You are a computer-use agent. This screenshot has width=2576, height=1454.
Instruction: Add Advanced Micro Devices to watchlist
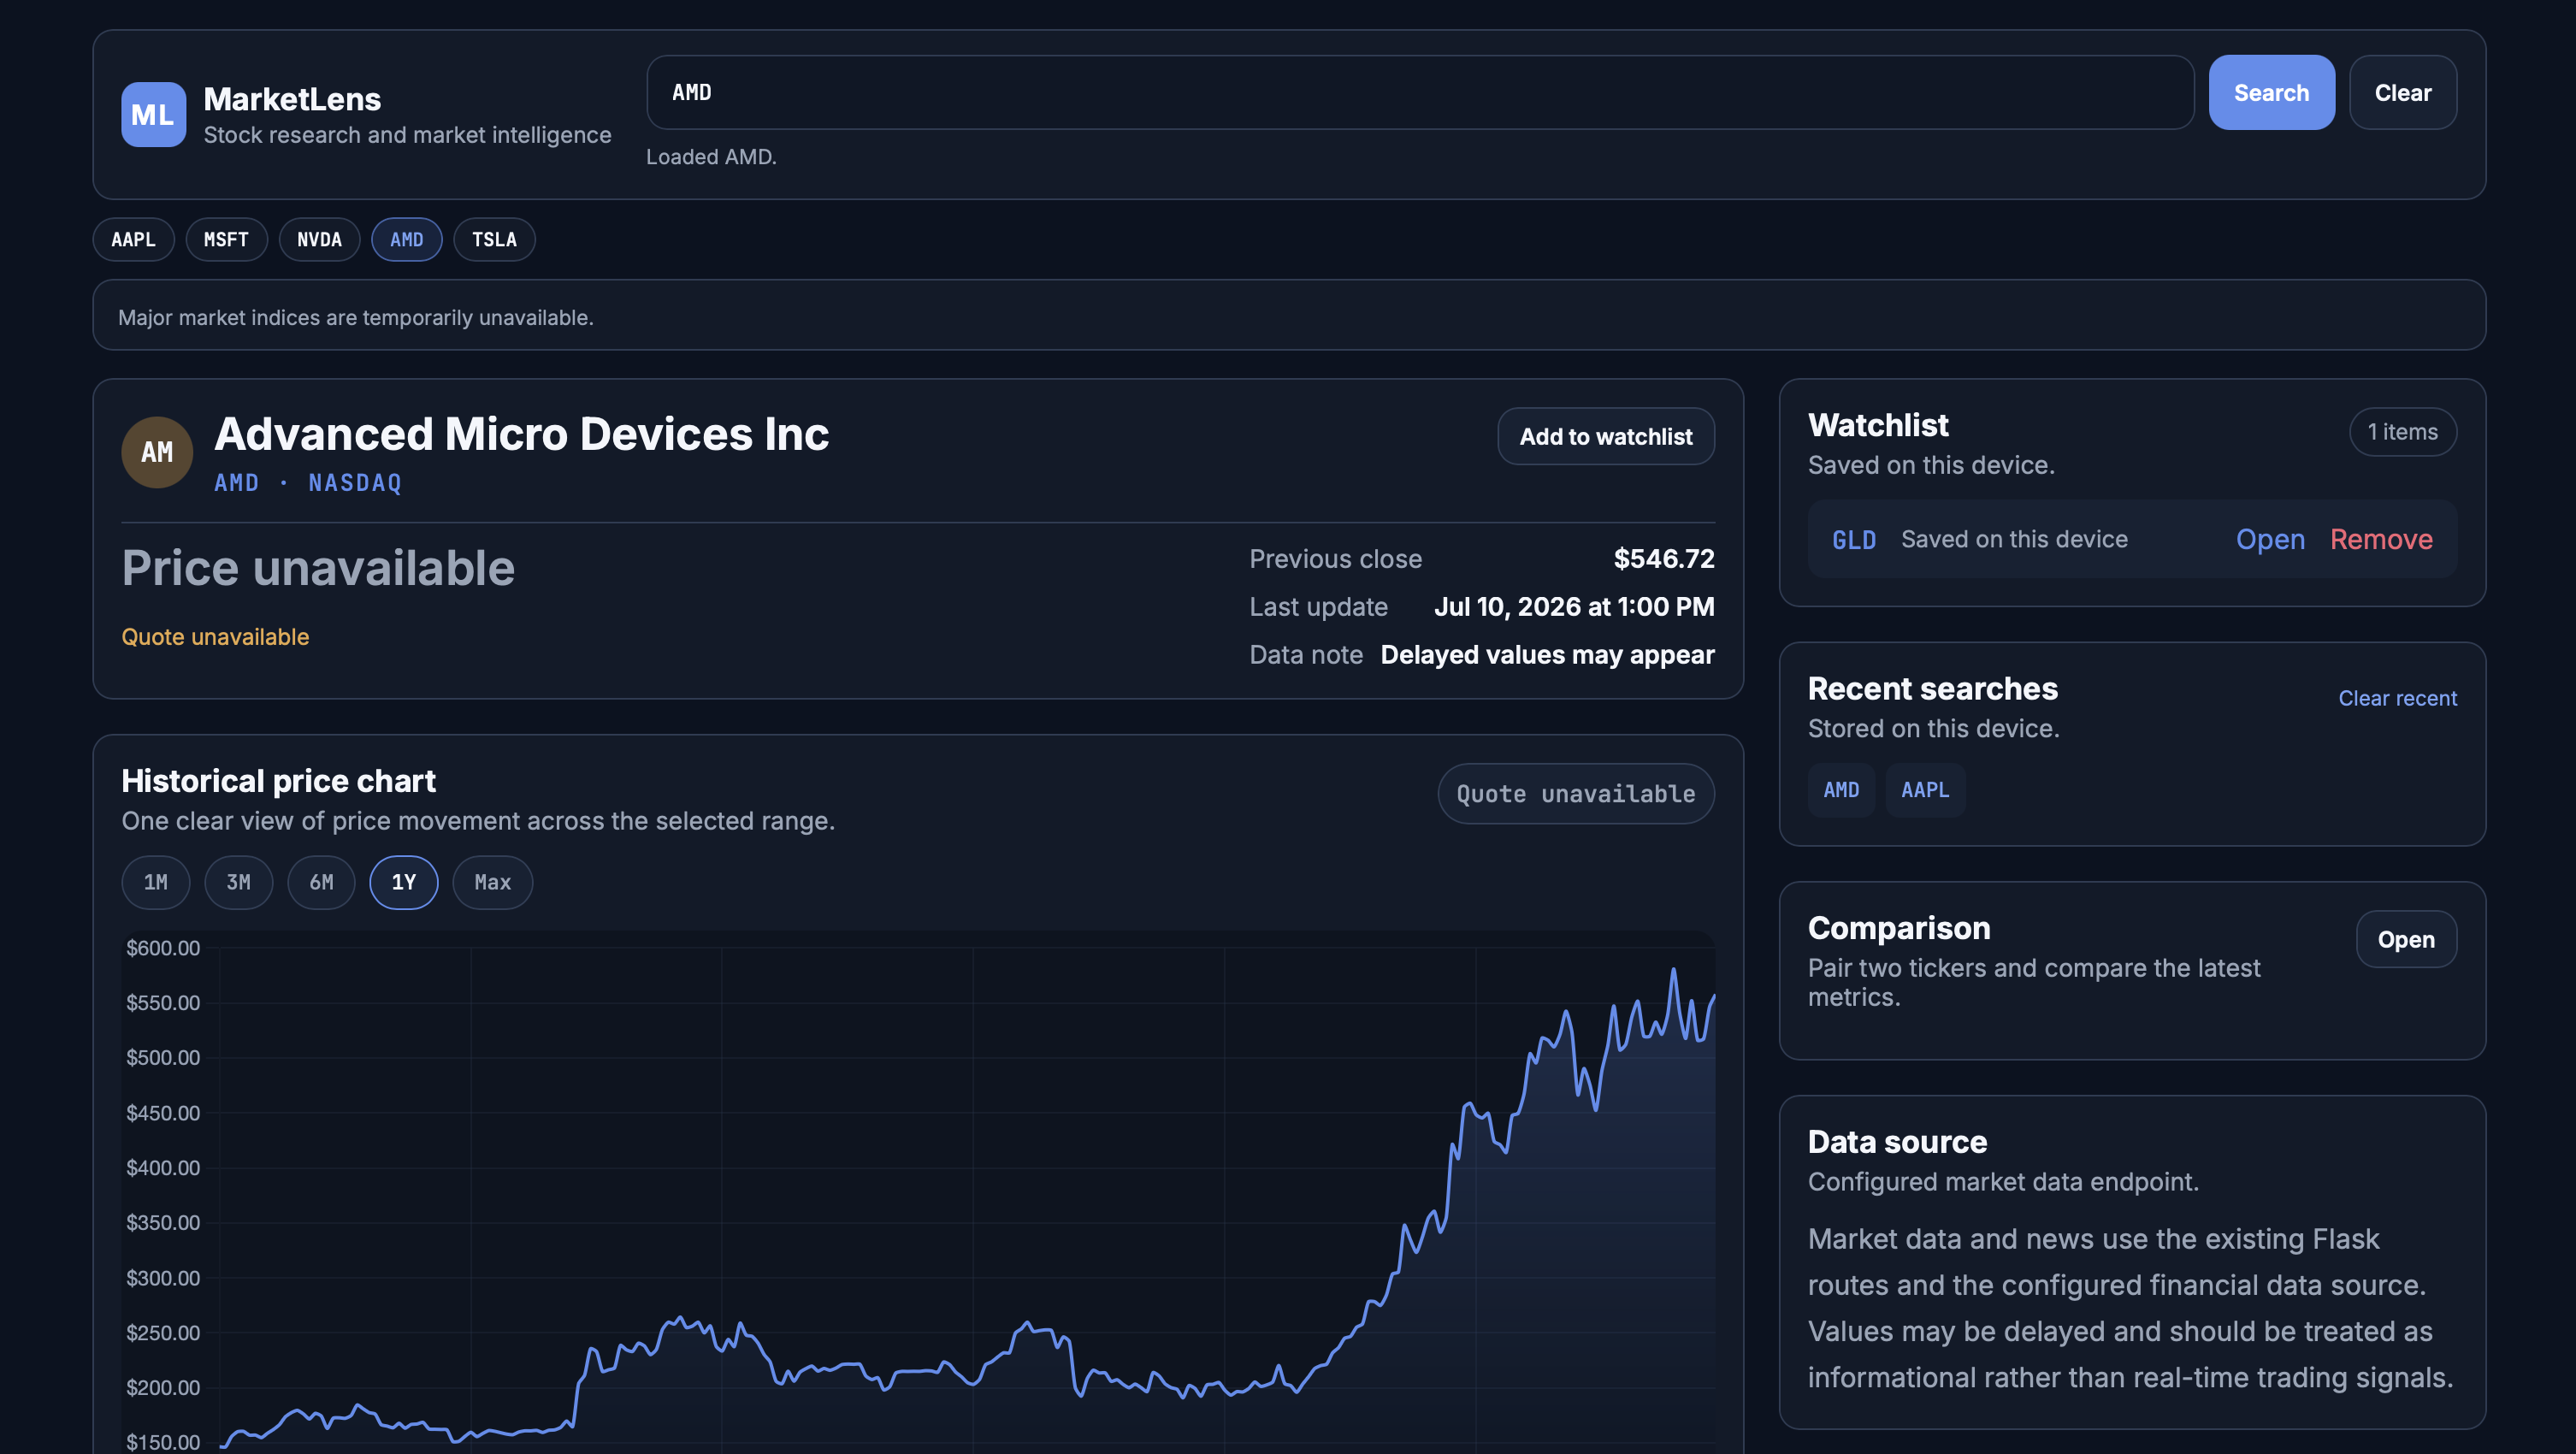(x=1606, y=436)
